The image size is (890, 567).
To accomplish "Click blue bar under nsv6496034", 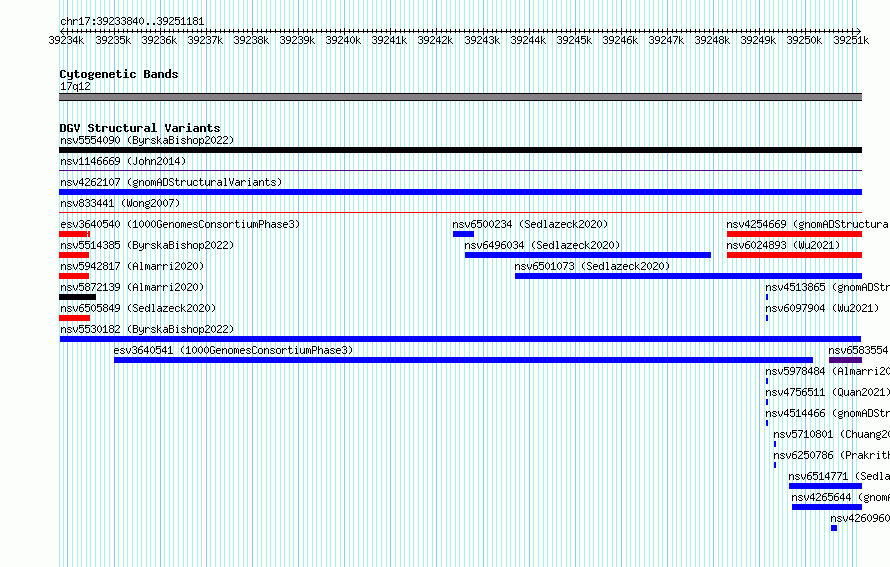I will 587,255.
